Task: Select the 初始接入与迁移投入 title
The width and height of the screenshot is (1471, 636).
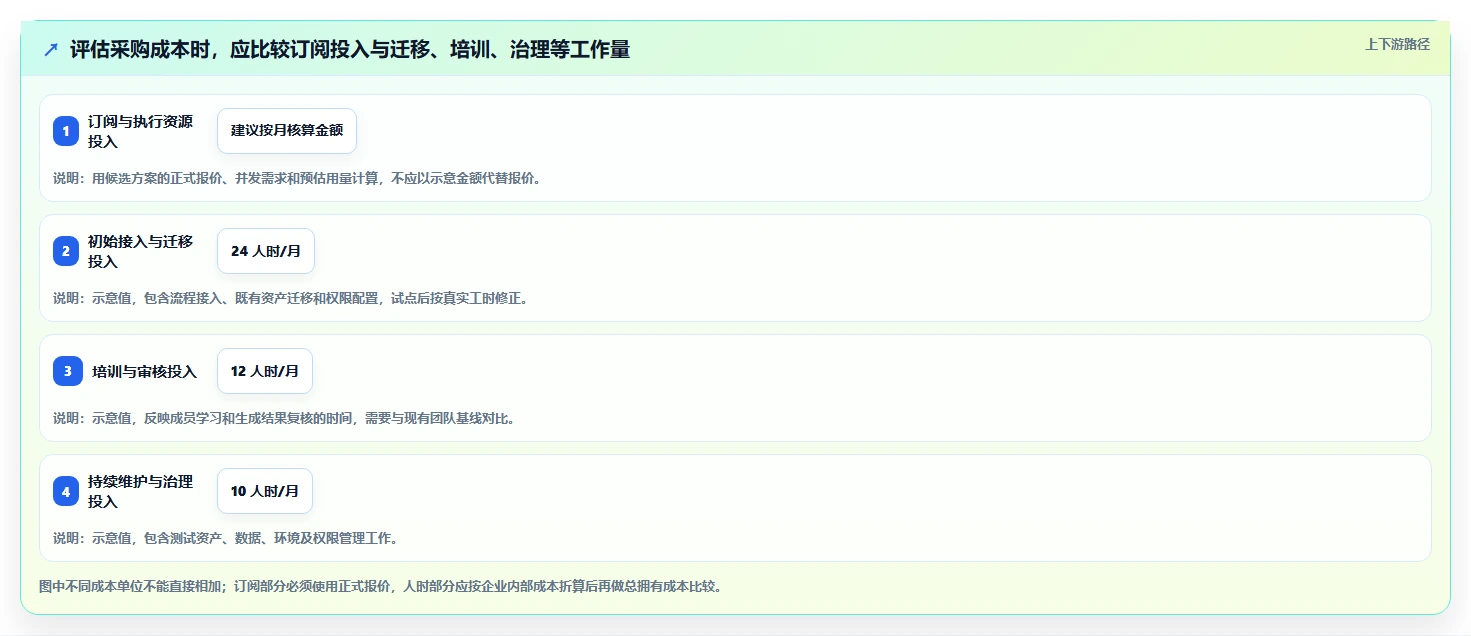Action: pos(141,251)
